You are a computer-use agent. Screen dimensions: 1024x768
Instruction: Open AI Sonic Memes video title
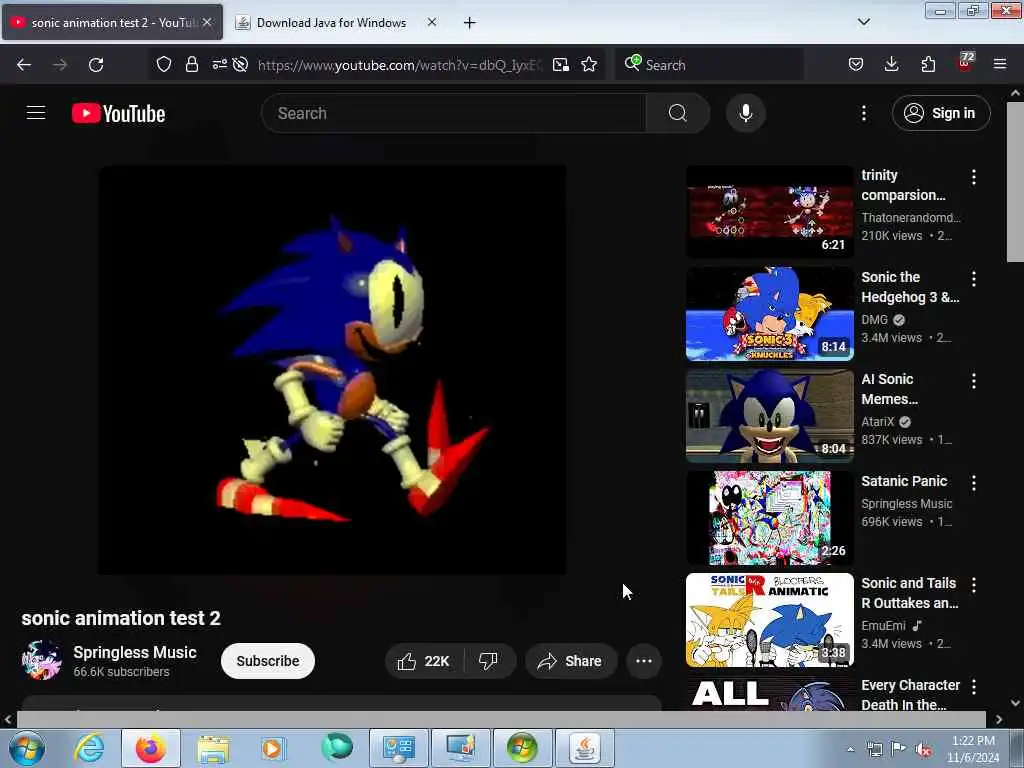[889, 389]
